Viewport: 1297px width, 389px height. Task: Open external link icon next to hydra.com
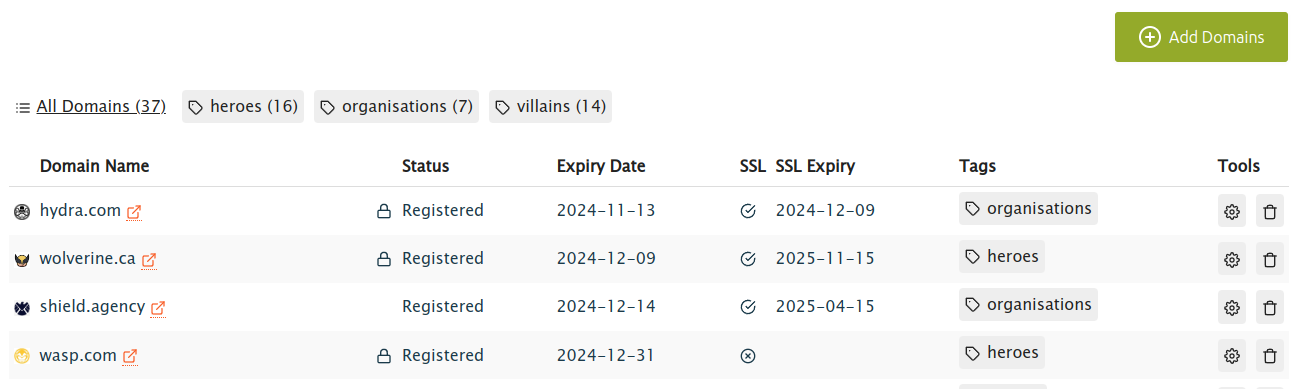pyautogui.click(x=134, y=212)
